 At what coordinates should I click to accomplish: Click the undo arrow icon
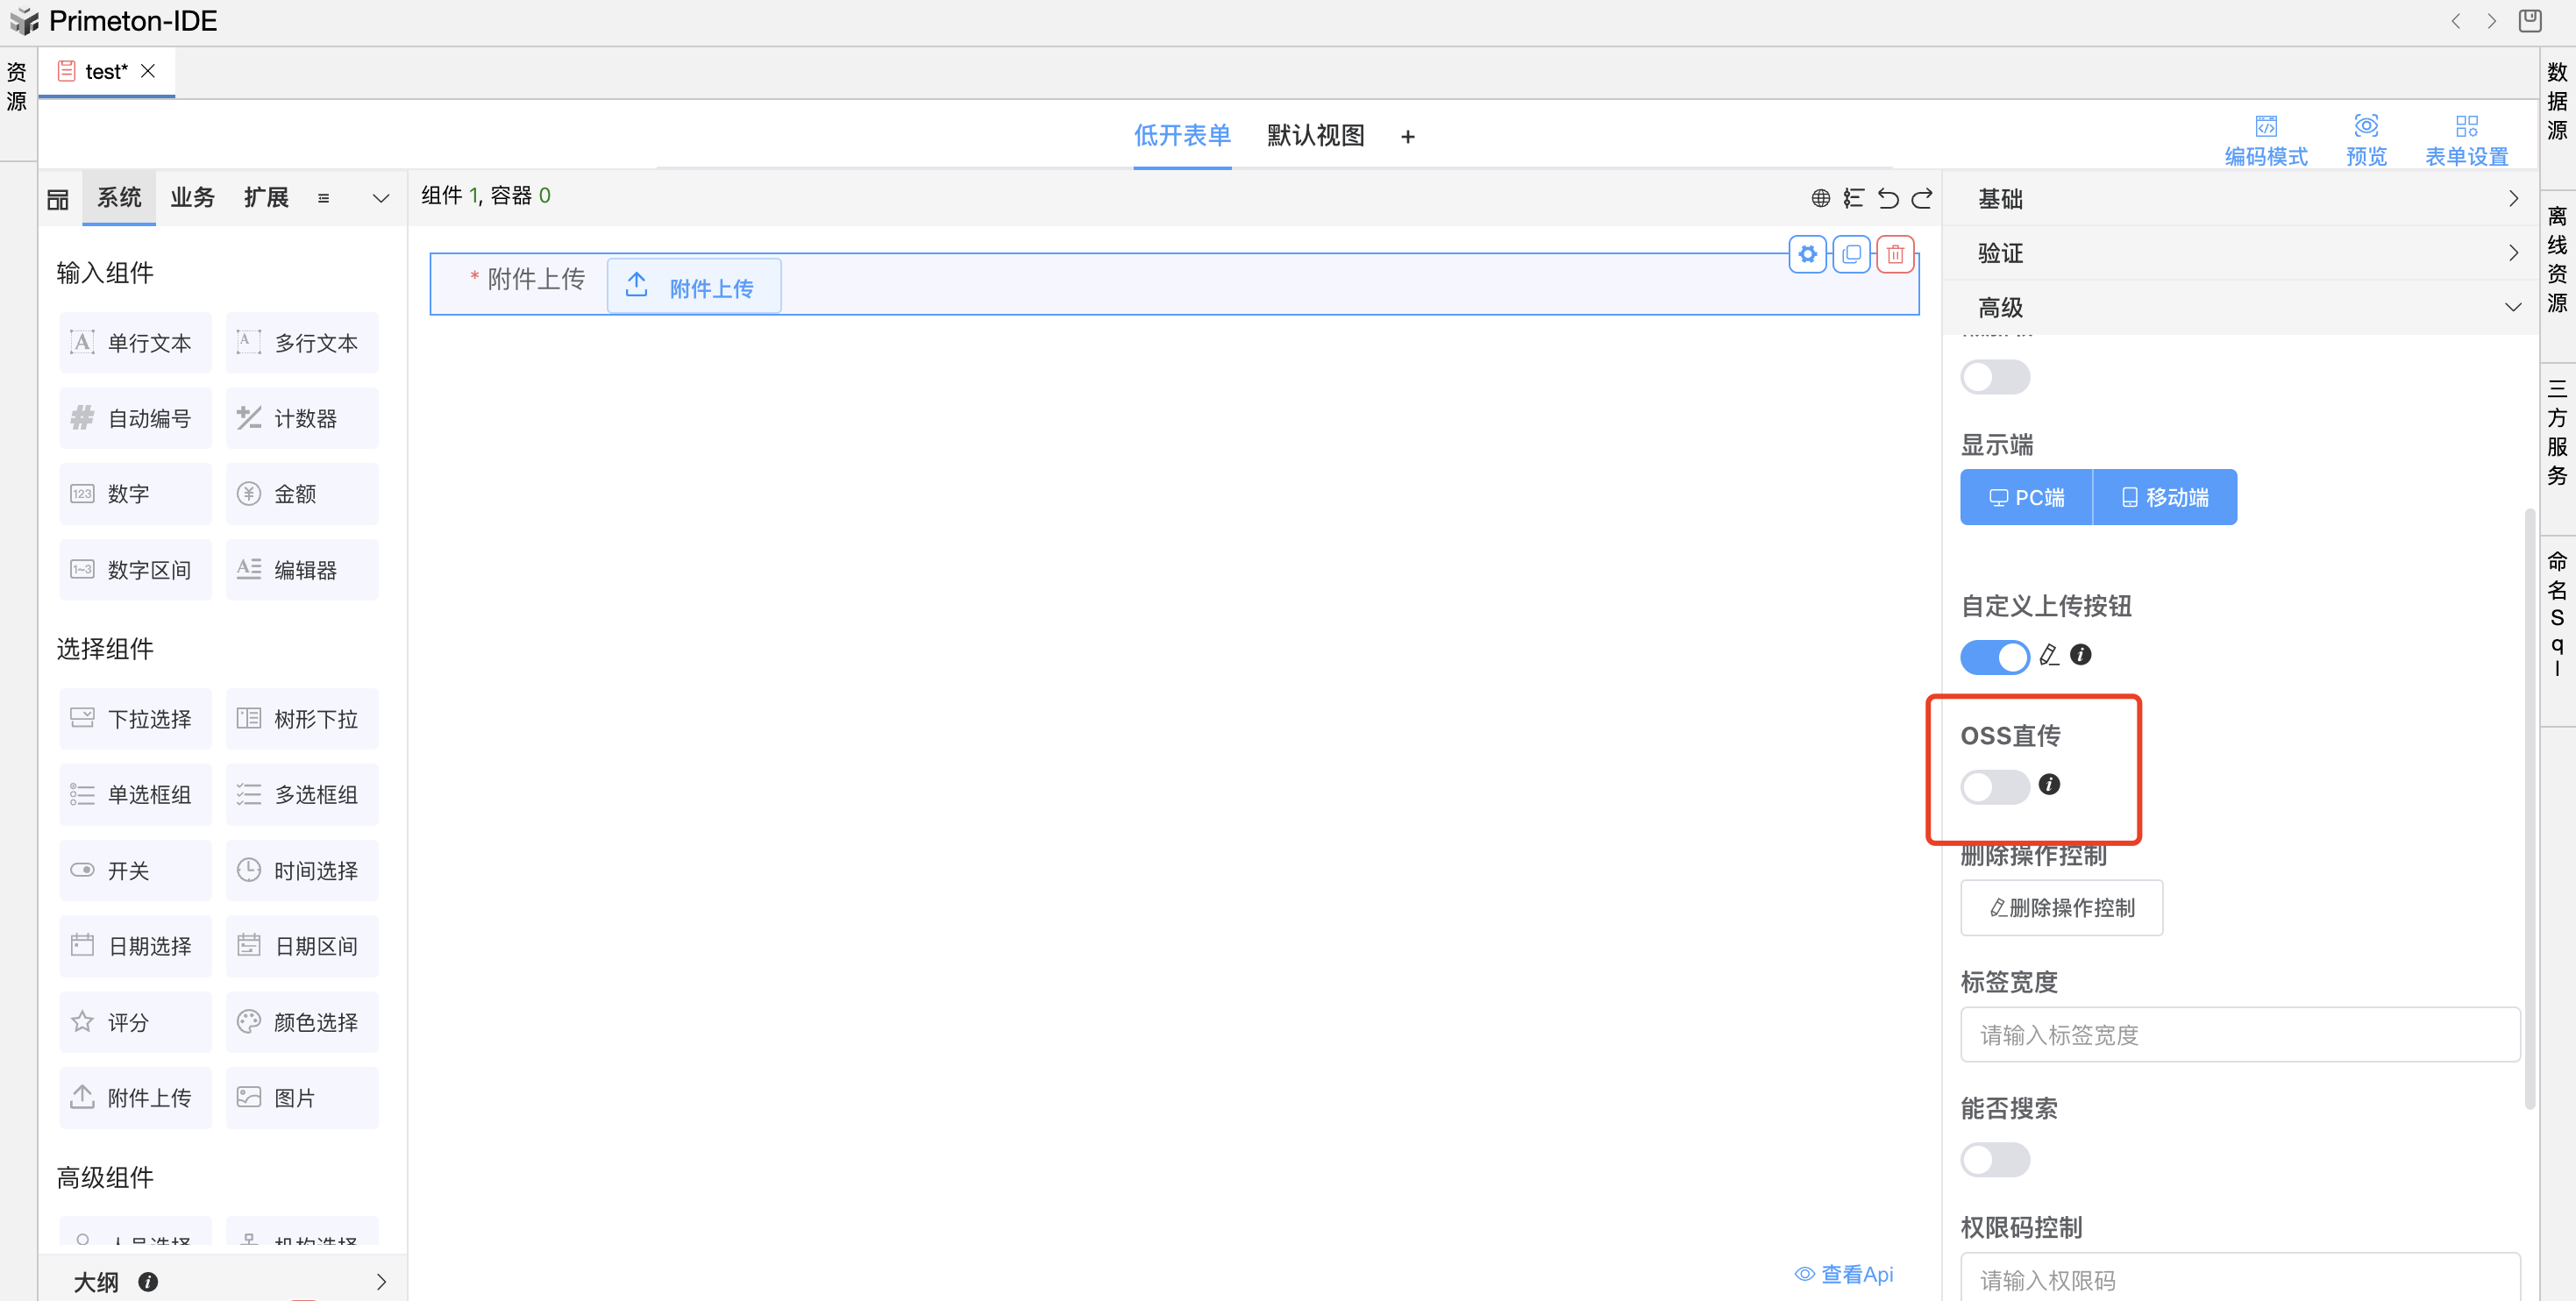pos(1887,198)
